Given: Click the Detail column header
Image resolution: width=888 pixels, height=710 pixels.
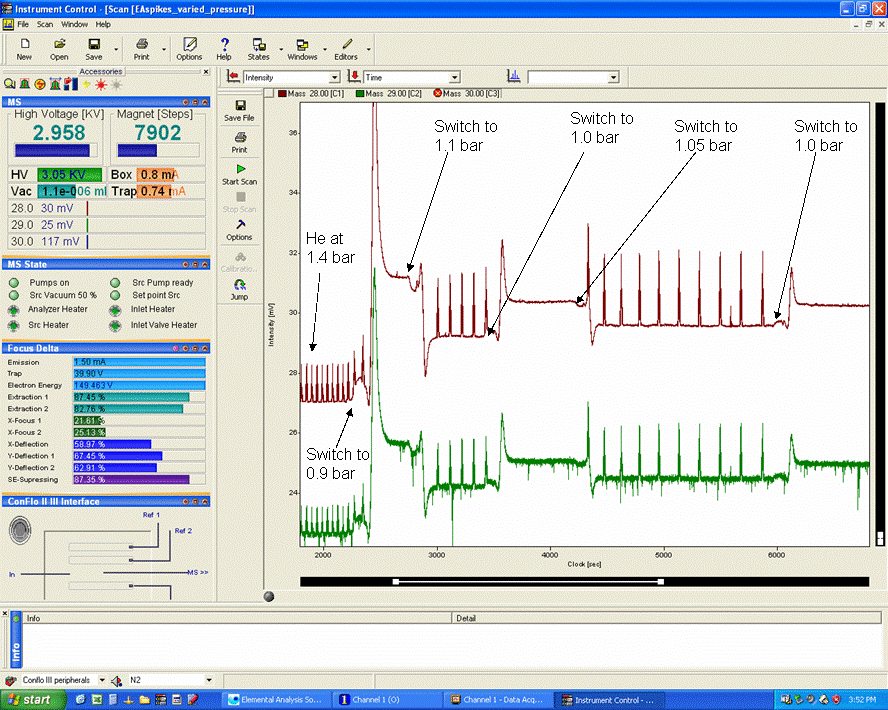Looking at the screenshot, I should [667, 618].
